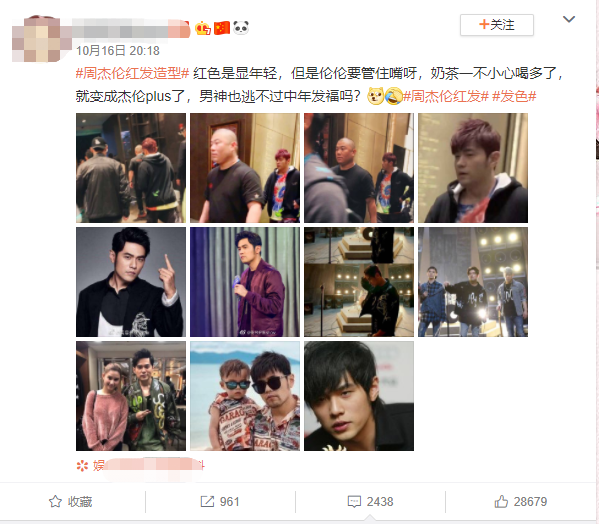Open the #周杰伦红发# hashtag link
The height and width of the screenshot is (524, 599).
(x=446, y=96)
